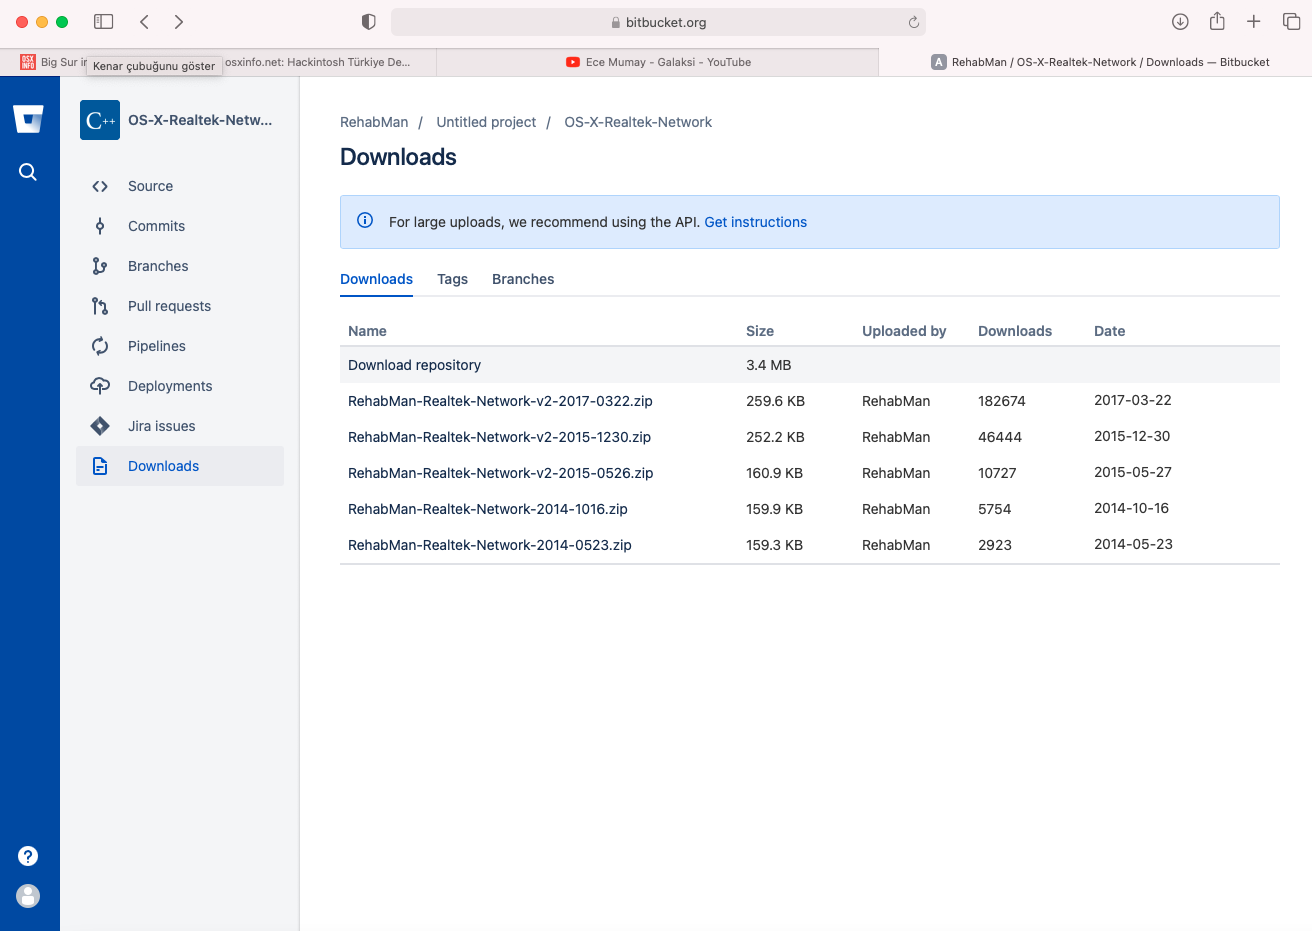Open Safari tab overview icon
This screenshot has height=931, width=1312.
pos(1291,22)
